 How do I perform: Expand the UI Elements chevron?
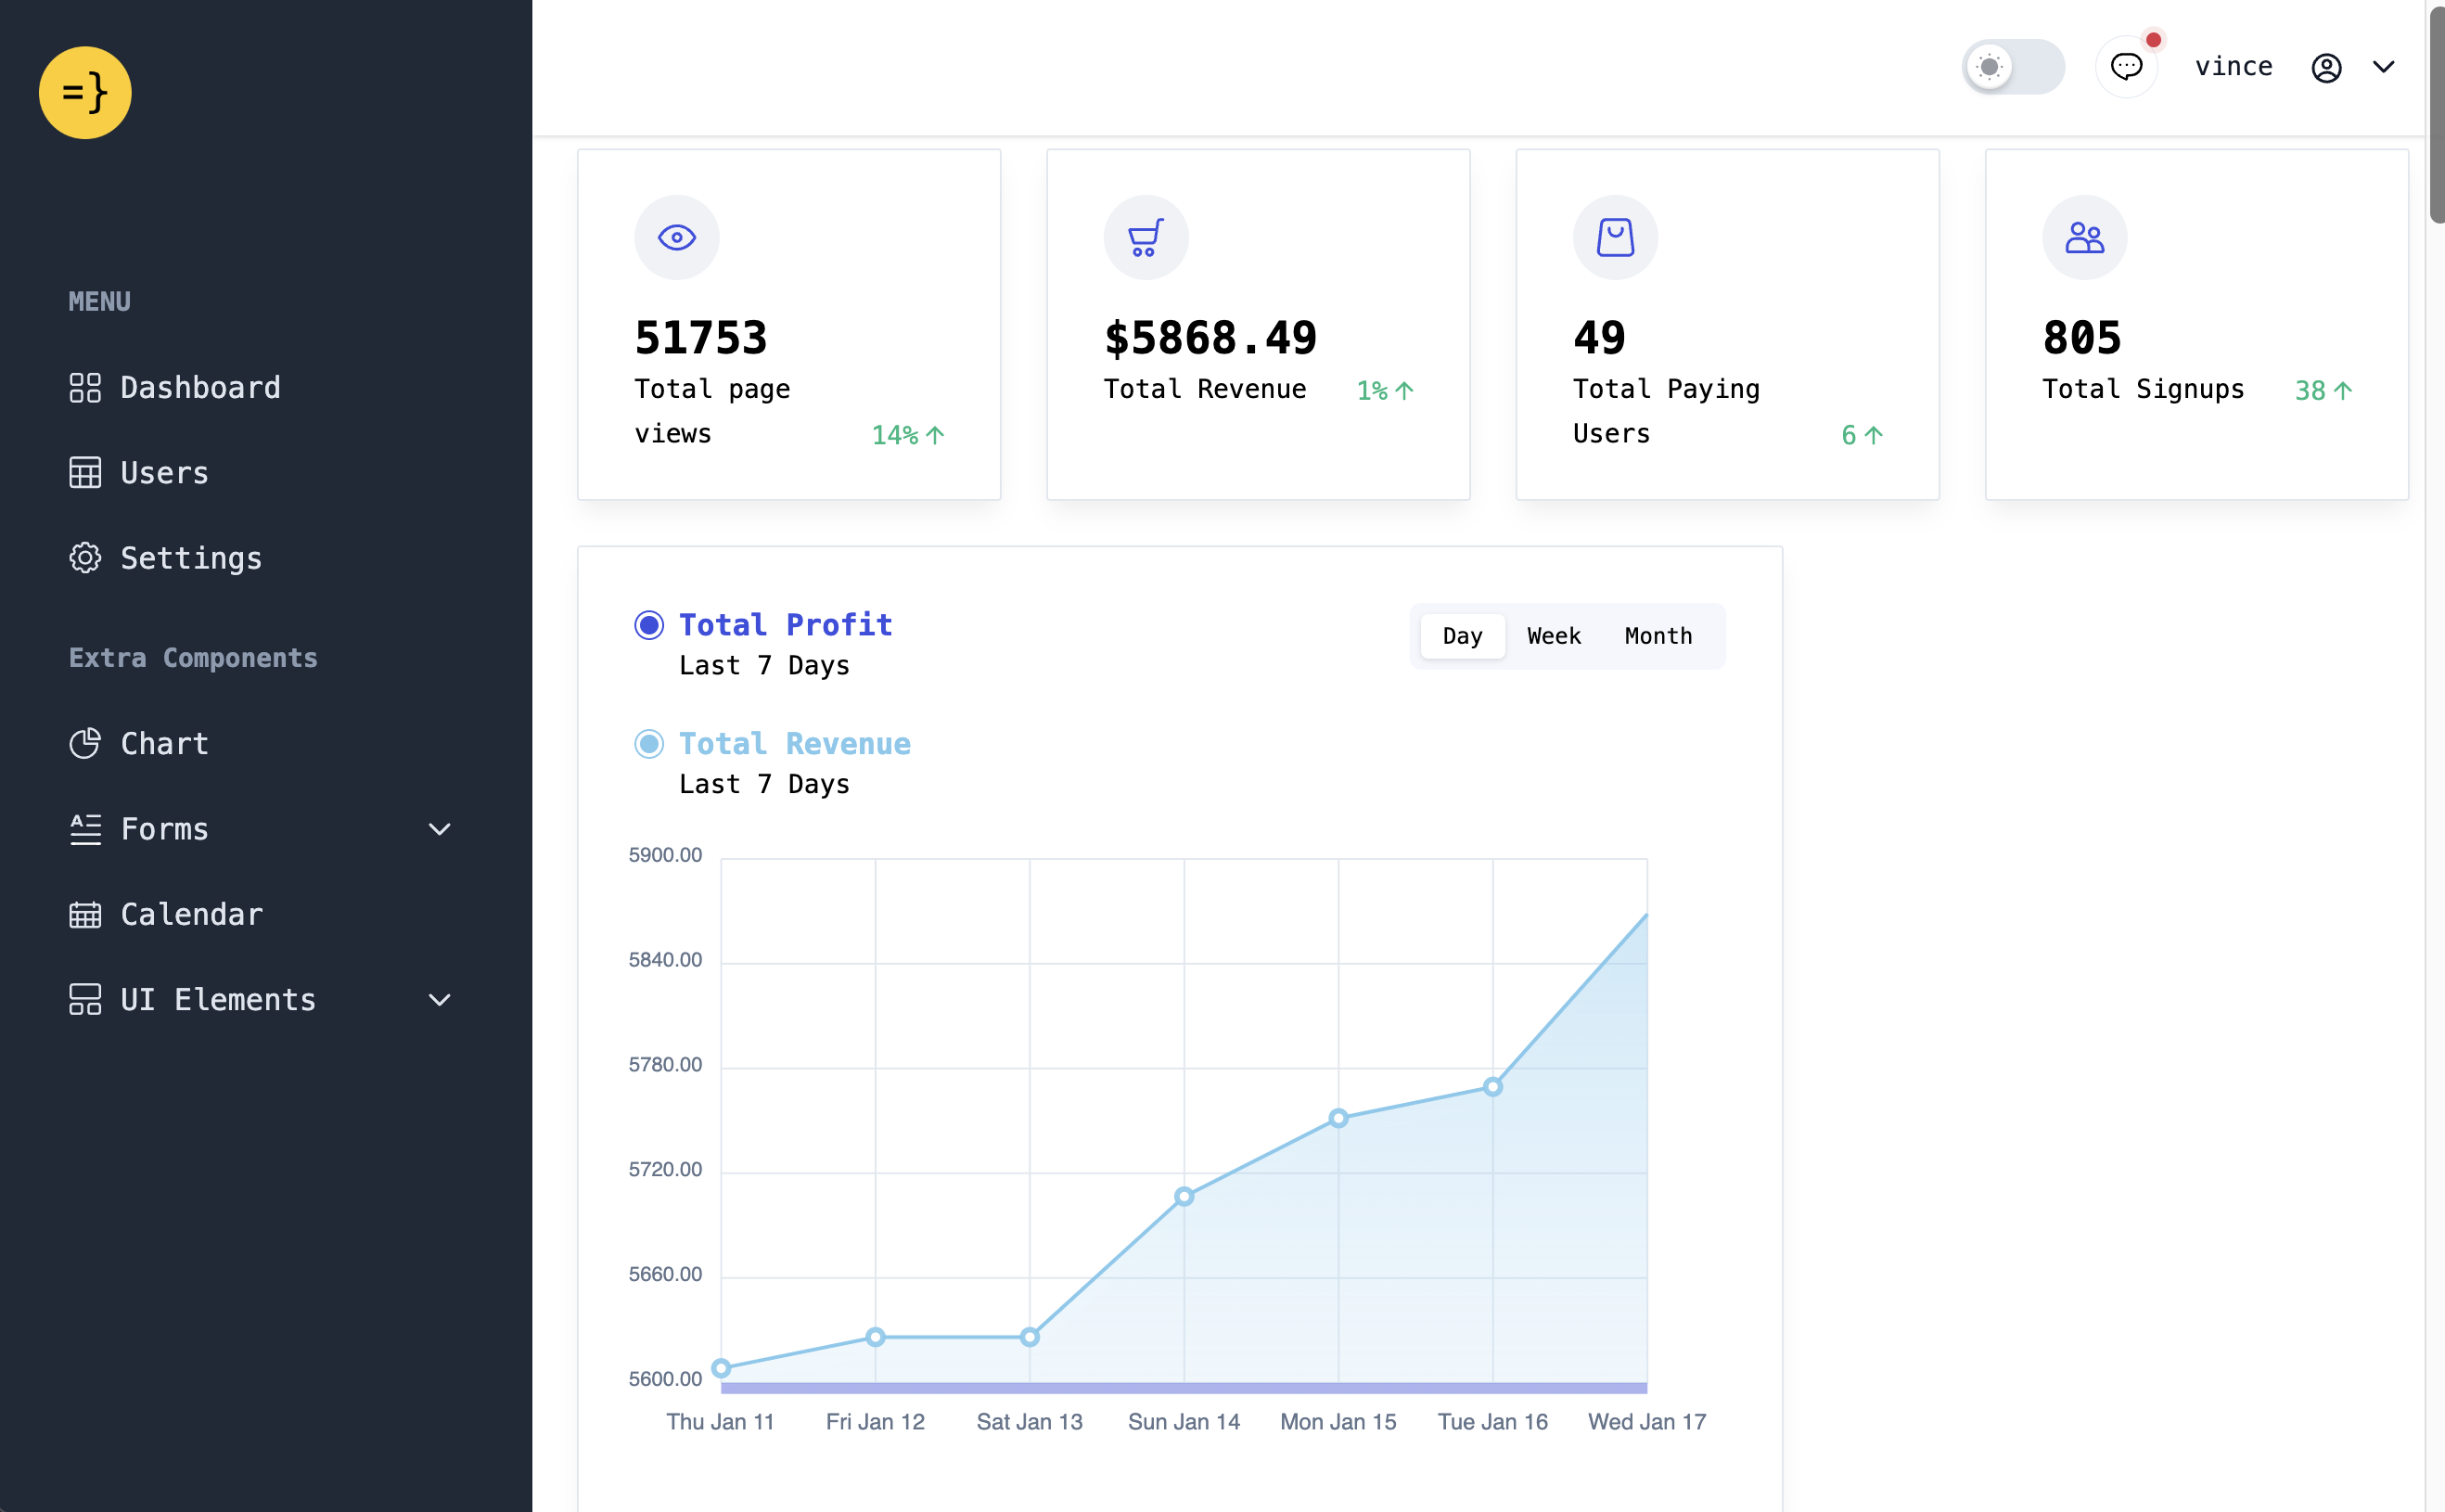click(x=439, y=999)
